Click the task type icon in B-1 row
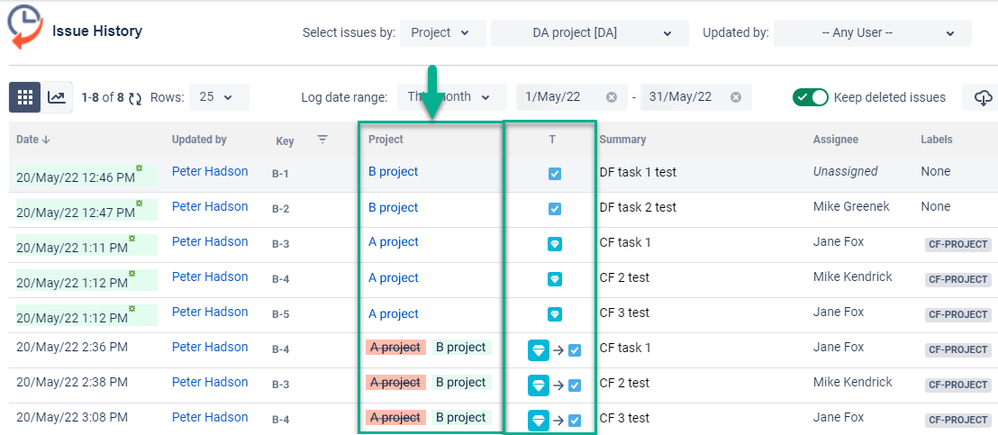This screenshot has height=435, width=998. [x=554, y=173]
